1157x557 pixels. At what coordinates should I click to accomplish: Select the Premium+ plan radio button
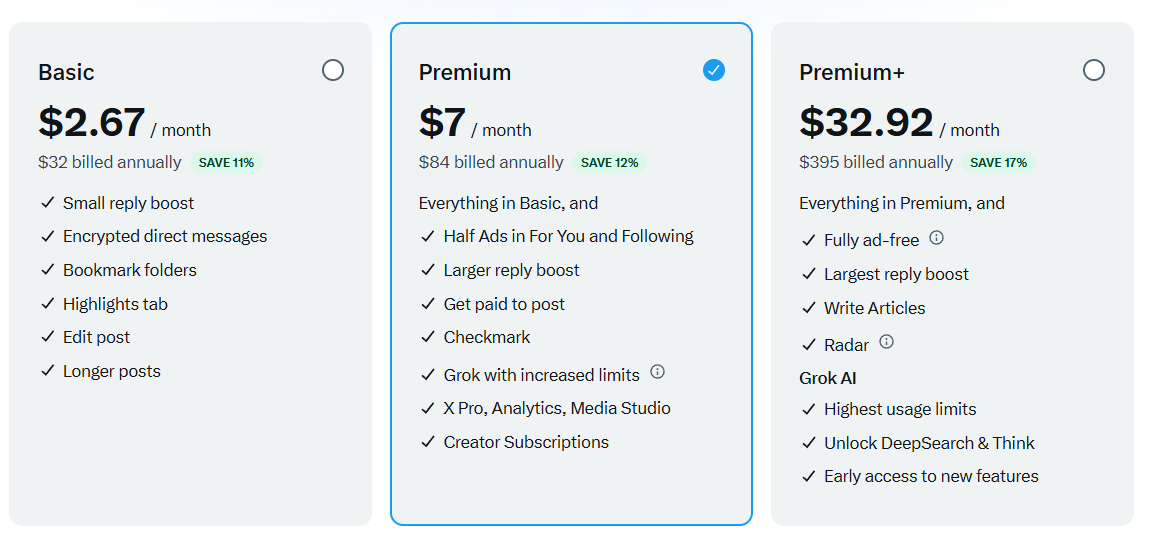pos(1094,70)
